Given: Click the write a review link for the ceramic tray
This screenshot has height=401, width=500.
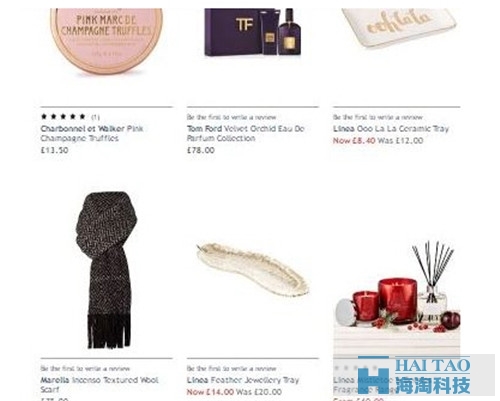Looking at the screenshot, I should point(378,117).
